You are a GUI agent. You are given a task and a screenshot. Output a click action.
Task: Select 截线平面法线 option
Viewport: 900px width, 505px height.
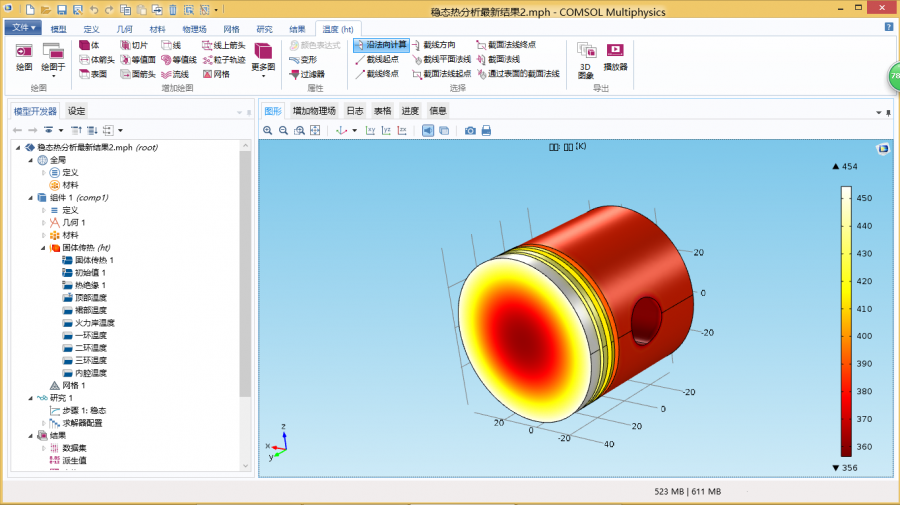(x=442, y=59)
